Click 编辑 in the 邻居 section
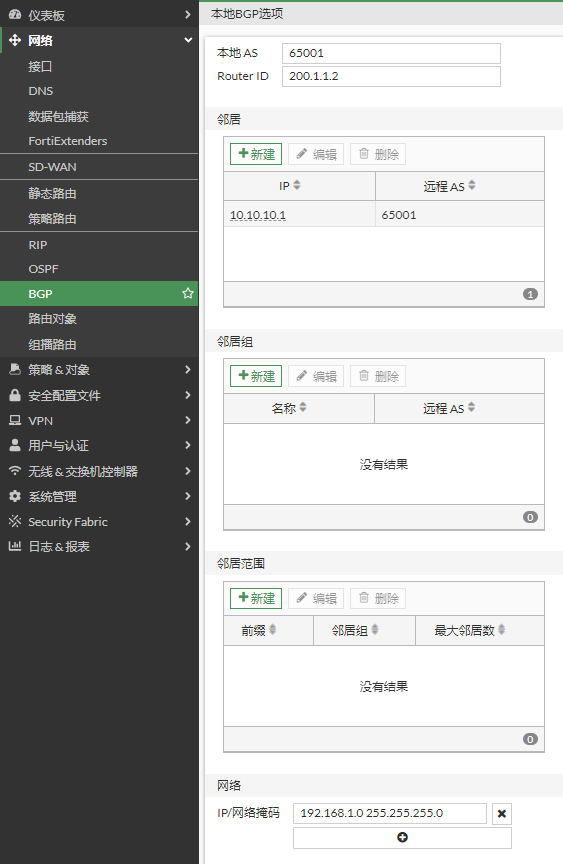 pos(316,154)
